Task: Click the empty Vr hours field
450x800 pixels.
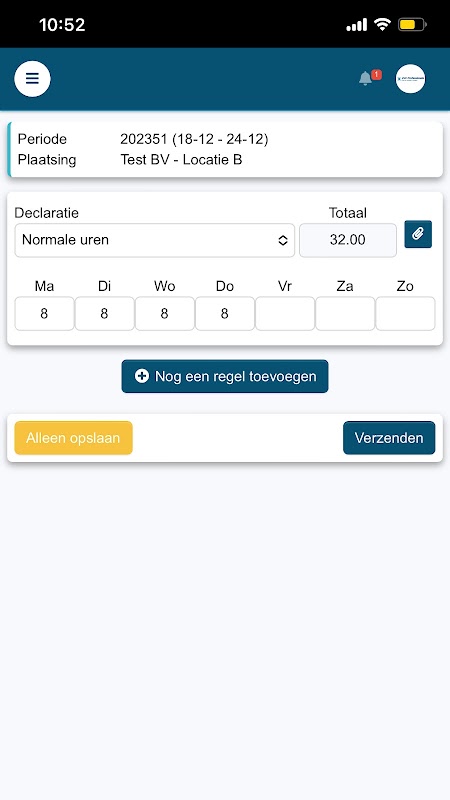Action: click(x=285, y=313)
